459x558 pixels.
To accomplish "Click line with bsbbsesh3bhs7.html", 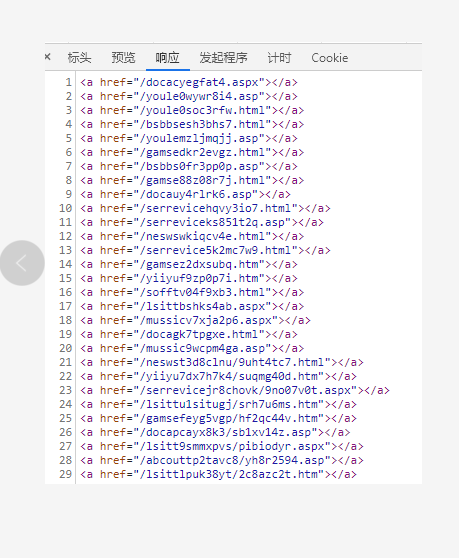I will coord(192,125).
